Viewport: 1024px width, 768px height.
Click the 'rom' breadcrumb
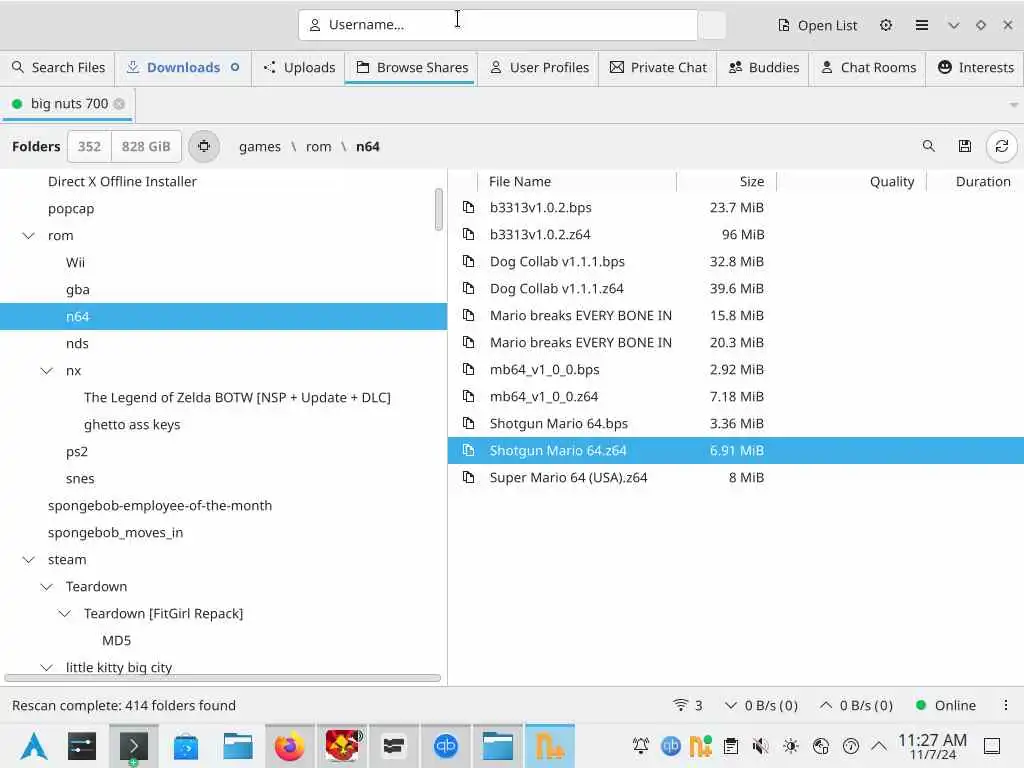319,146
